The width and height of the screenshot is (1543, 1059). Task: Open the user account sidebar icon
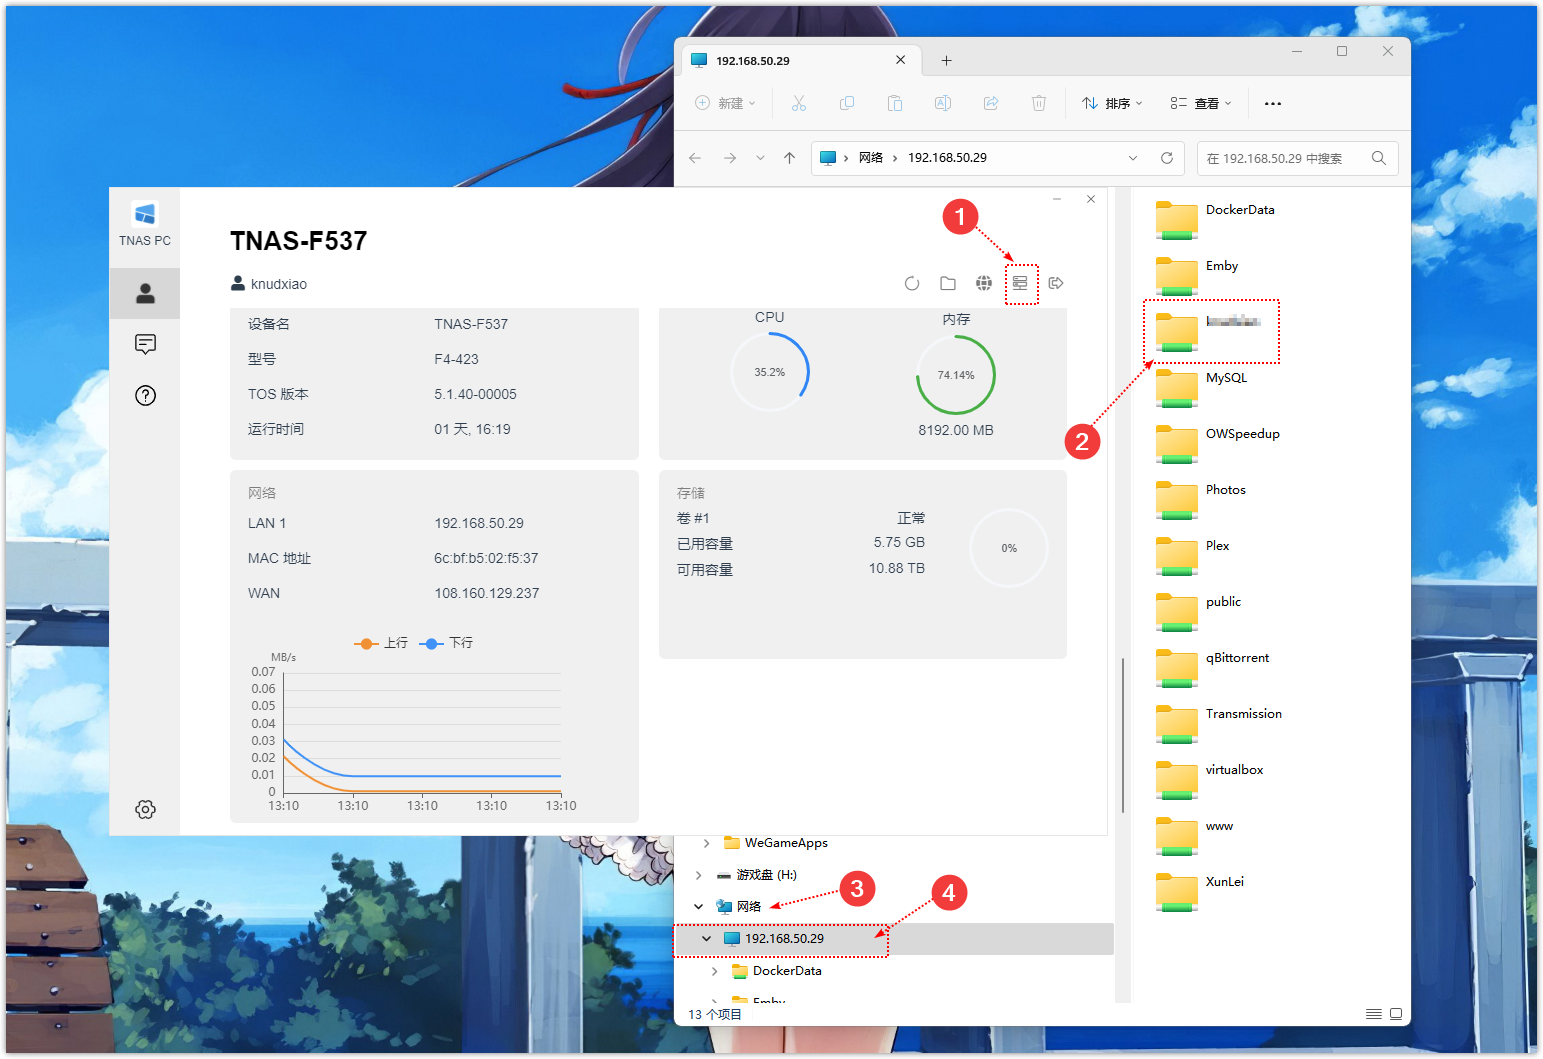(145, 293)
